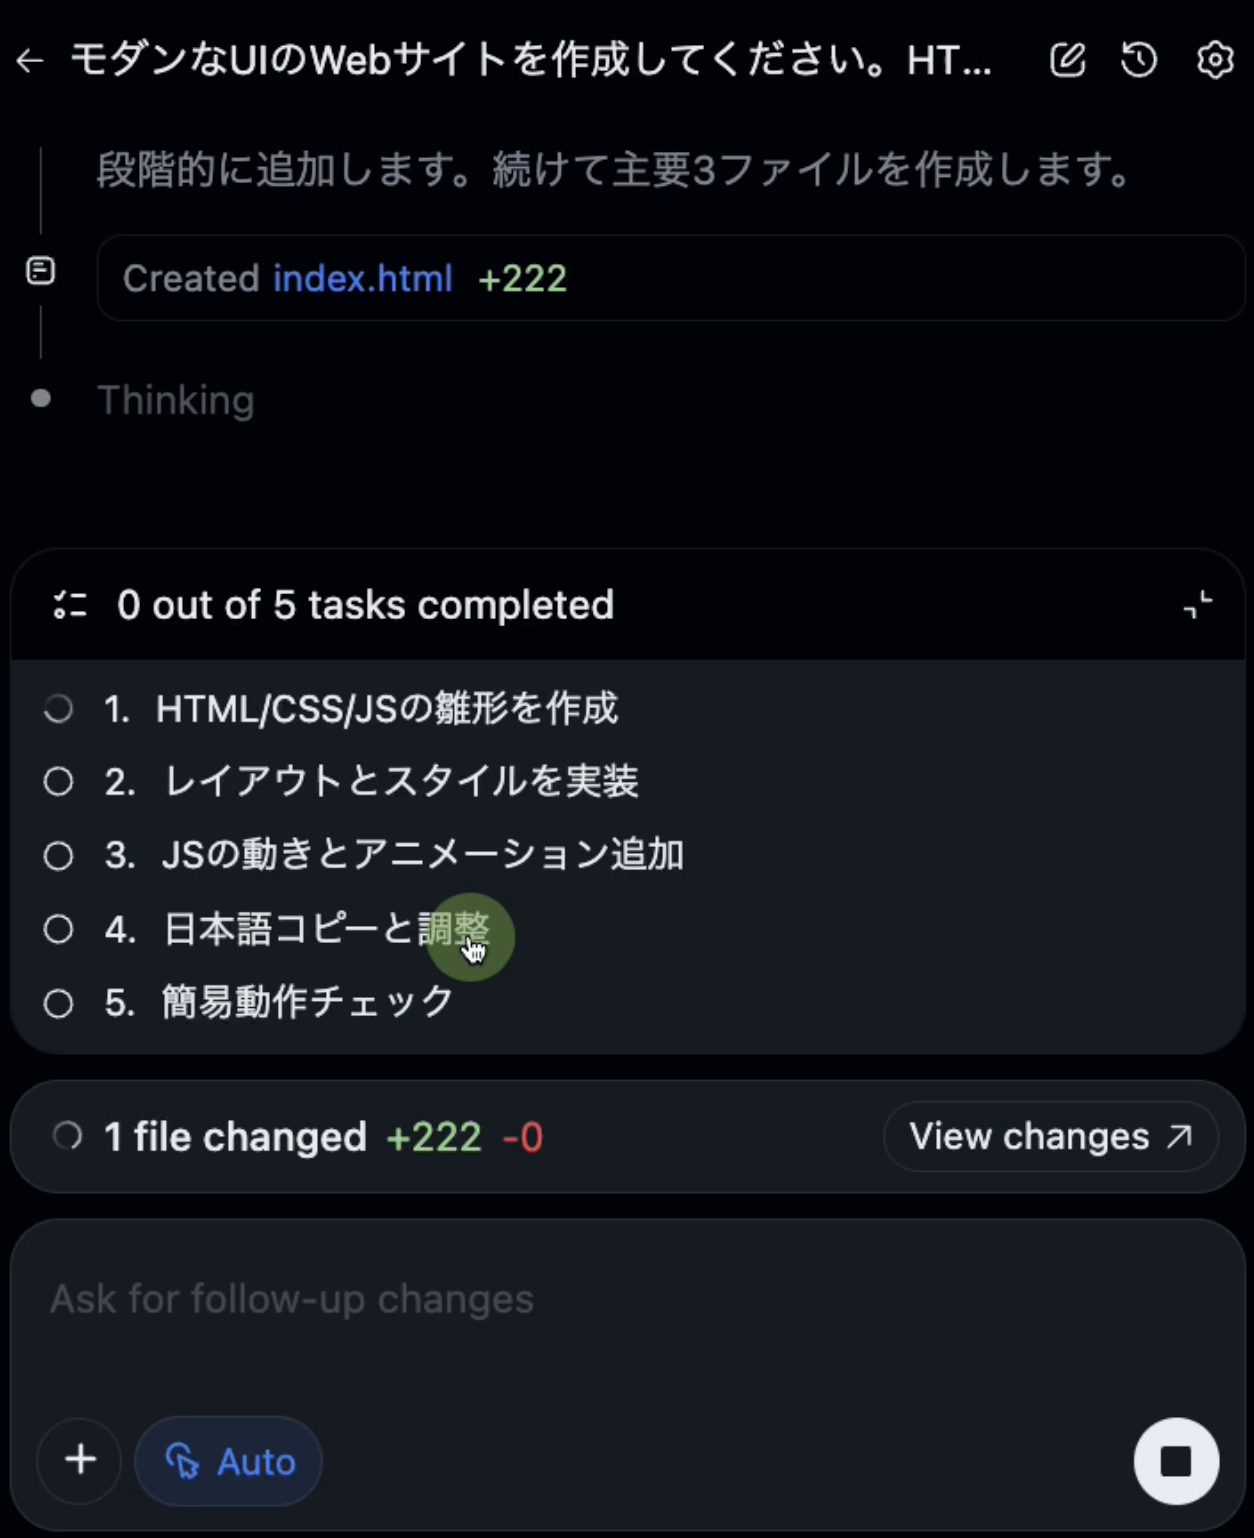Mark task 1 HTML/CSS/JSの雛形を作成 complete

58,708
